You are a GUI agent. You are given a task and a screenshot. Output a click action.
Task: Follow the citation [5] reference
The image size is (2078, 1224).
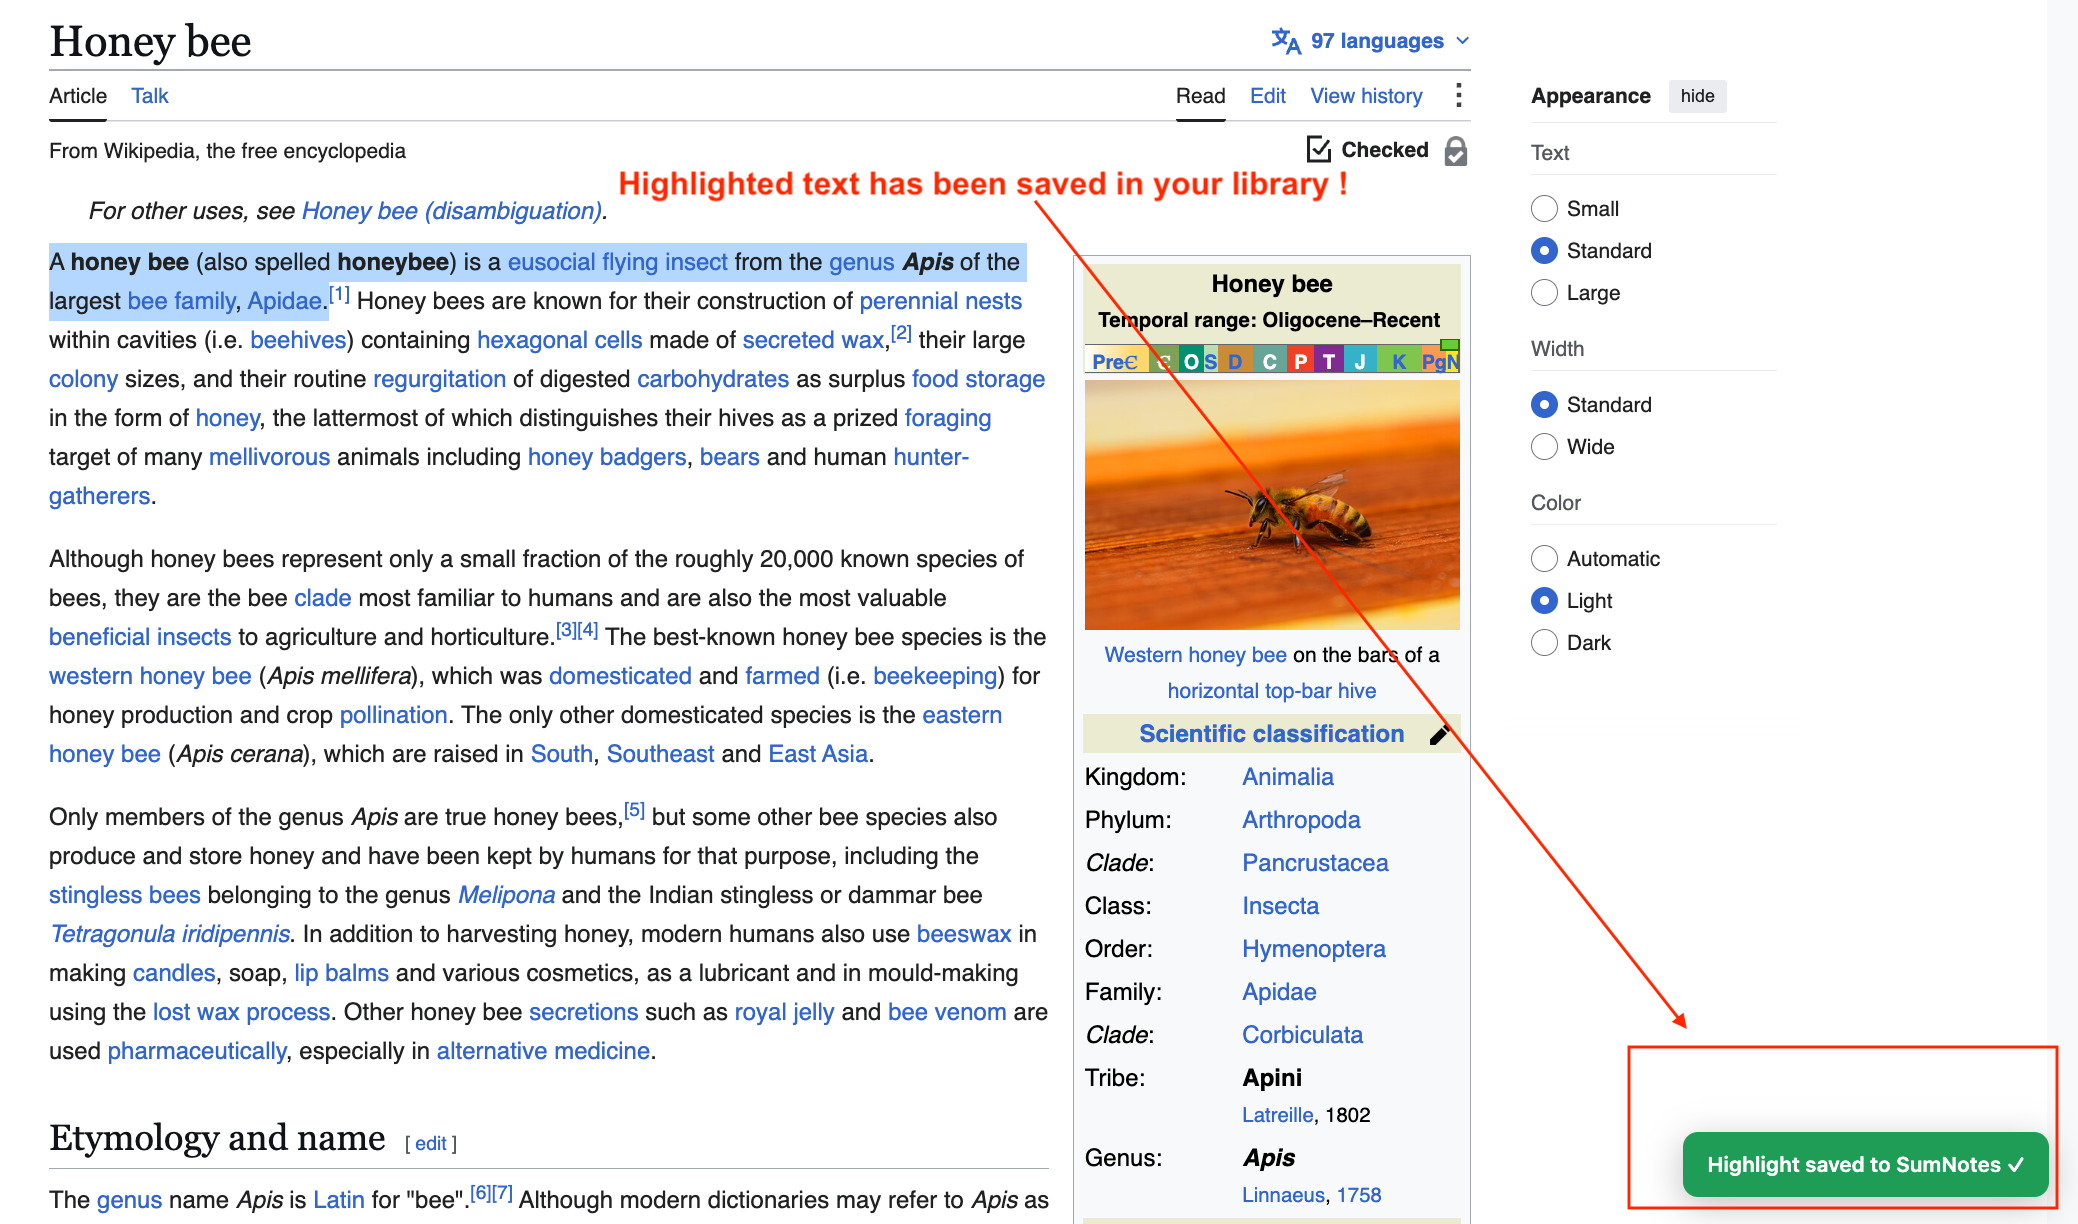[634, 810]
